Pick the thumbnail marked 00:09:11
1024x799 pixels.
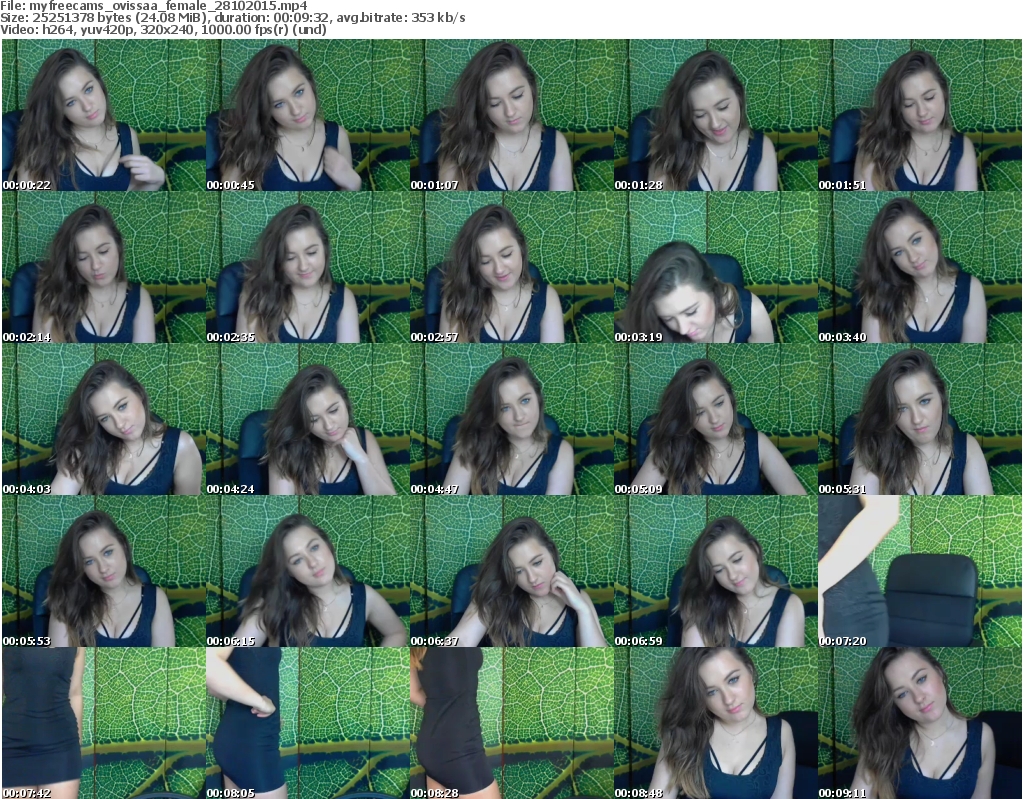(920, 723)
